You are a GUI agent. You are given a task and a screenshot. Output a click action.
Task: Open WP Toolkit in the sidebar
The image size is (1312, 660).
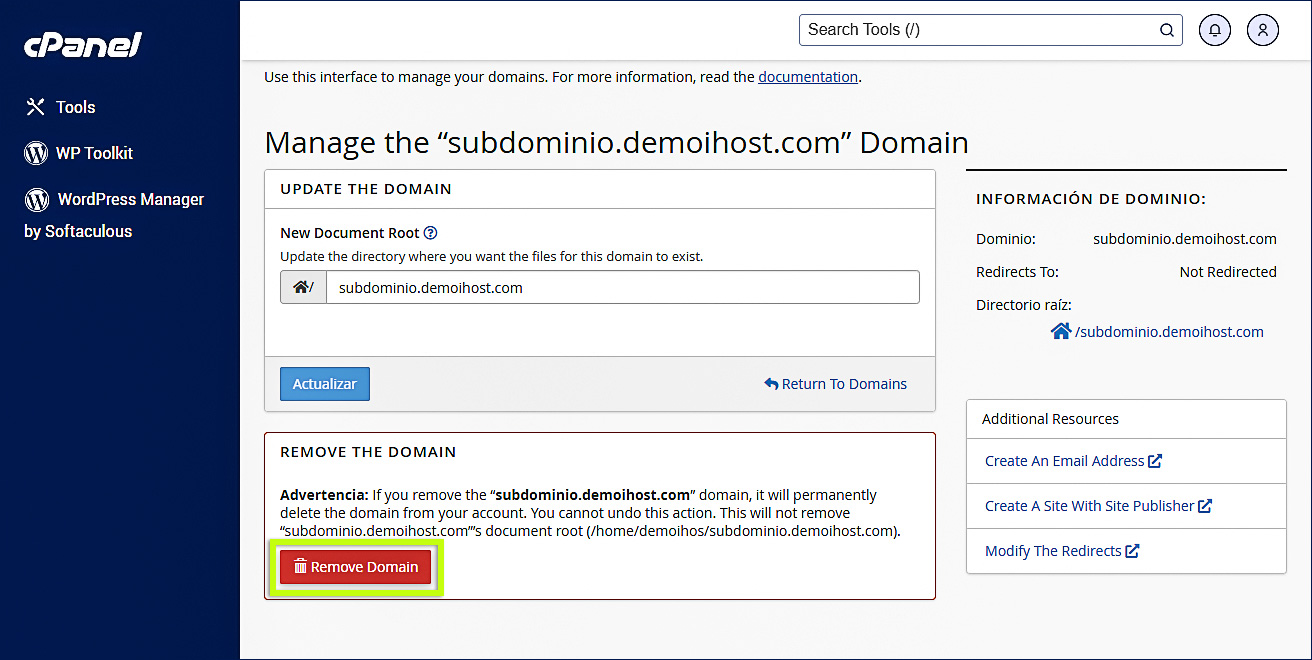[x=79, y=153]
